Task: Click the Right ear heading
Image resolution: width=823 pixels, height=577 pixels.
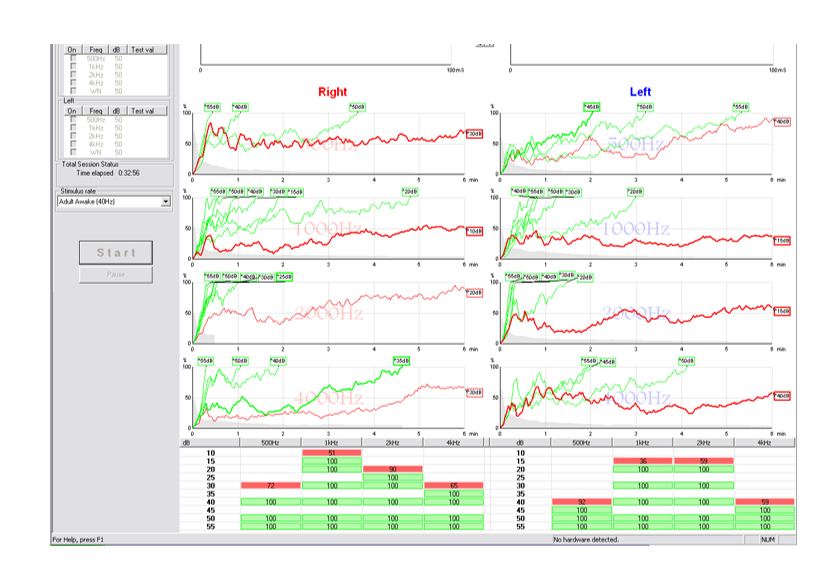Action: (x=333, y=92)
